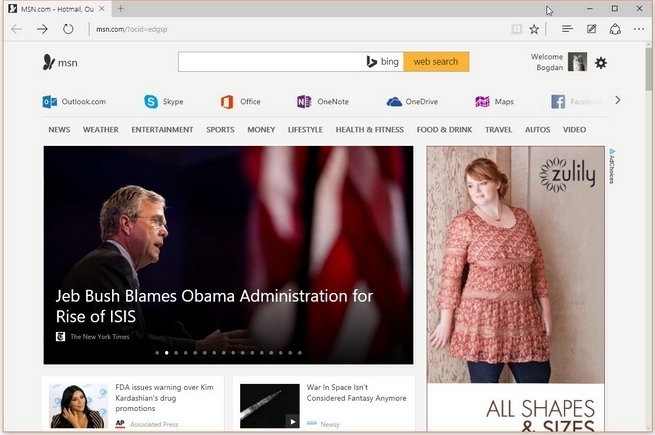Click the Kim Kardashian story thumbnail
This screenshot has width=655, height=435.
tap(79, 406)
